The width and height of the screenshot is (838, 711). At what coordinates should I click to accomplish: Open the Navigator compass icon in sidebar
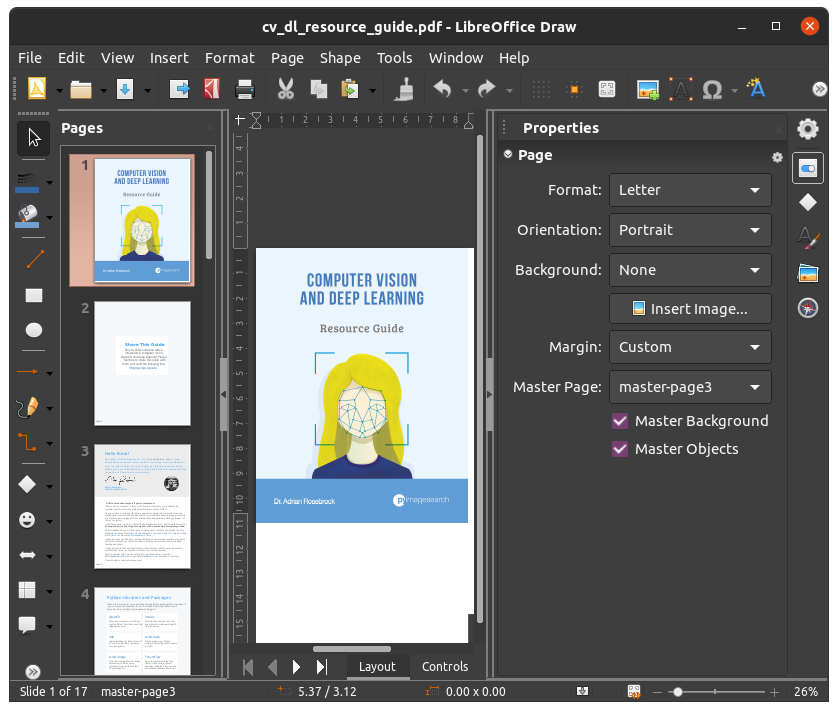click(808, 308)
